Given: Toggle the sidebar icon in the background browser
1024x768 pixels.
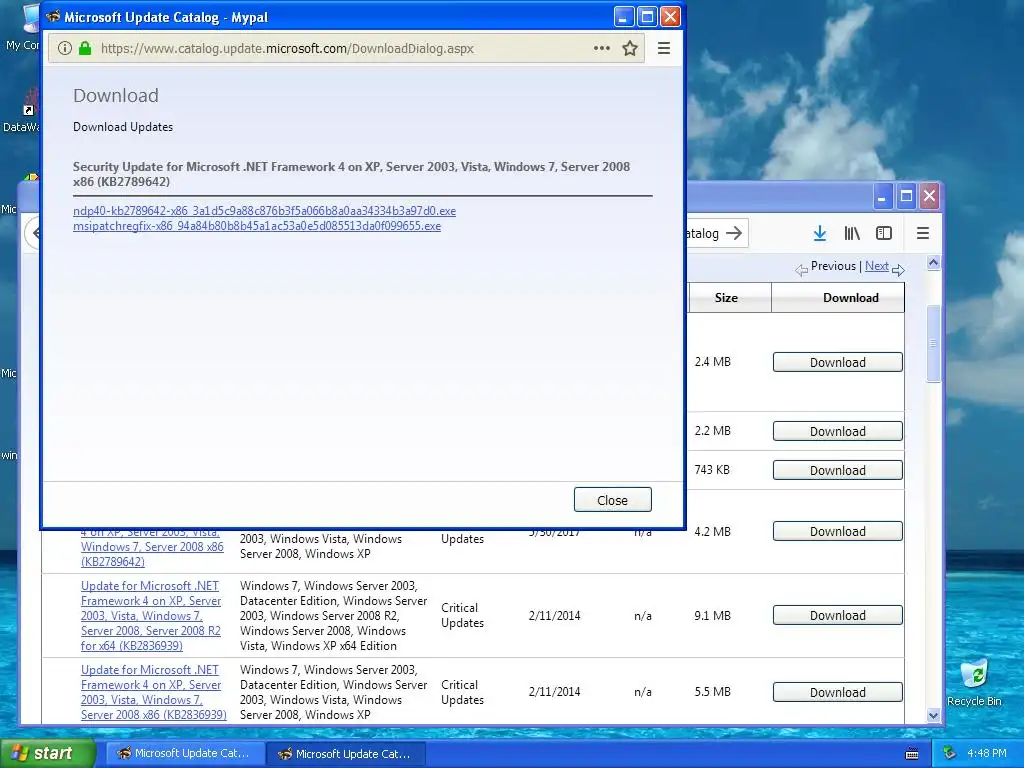Looking at the screenshot, I should coord(884,233).
